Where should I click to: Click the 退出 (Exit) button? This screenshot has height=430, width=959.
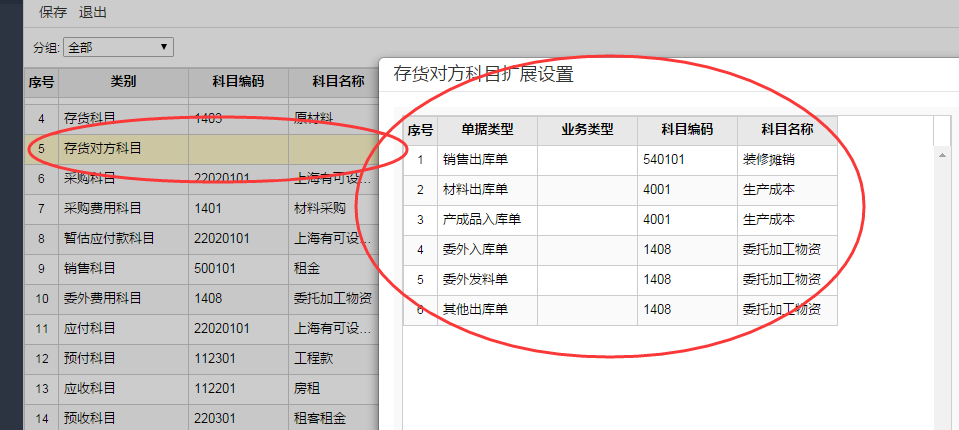click(93, 13)
